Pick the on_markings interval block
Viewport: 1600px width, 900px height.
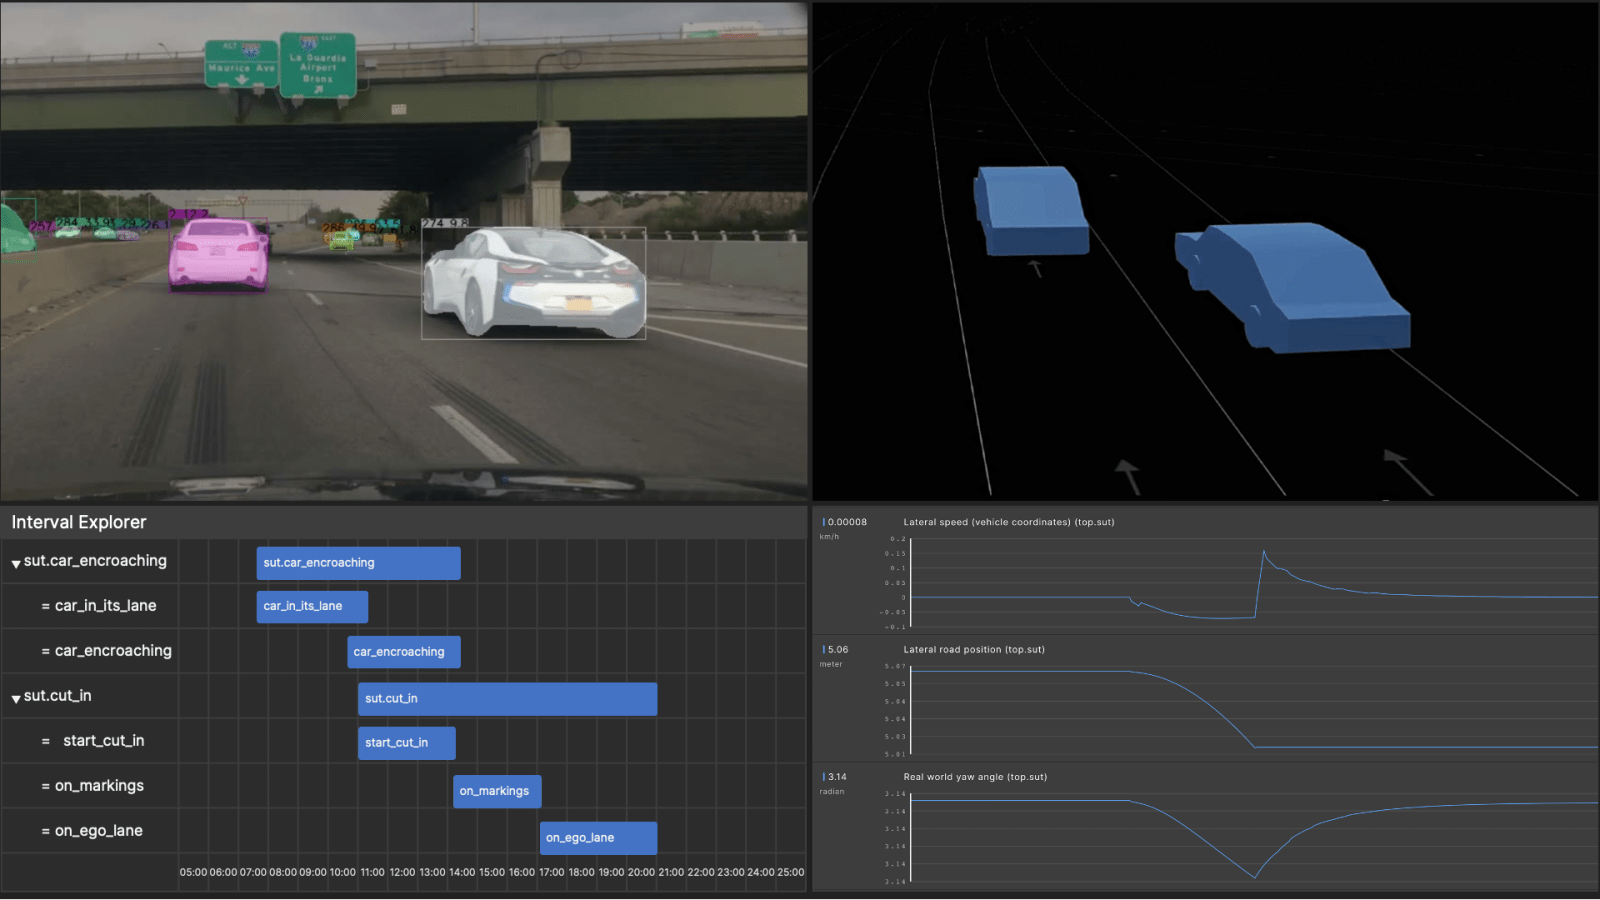(497, 791)
